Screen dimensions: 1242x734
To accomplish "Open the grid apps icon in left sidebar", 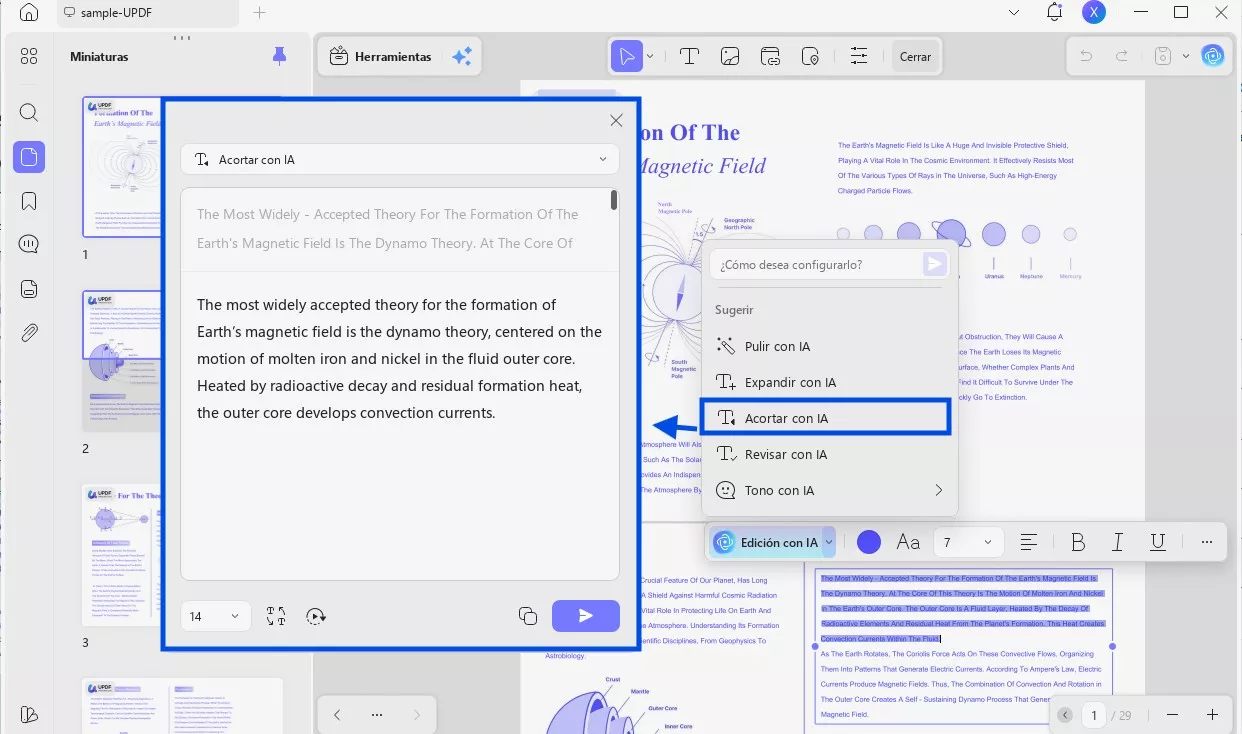I will click(29, 56).
